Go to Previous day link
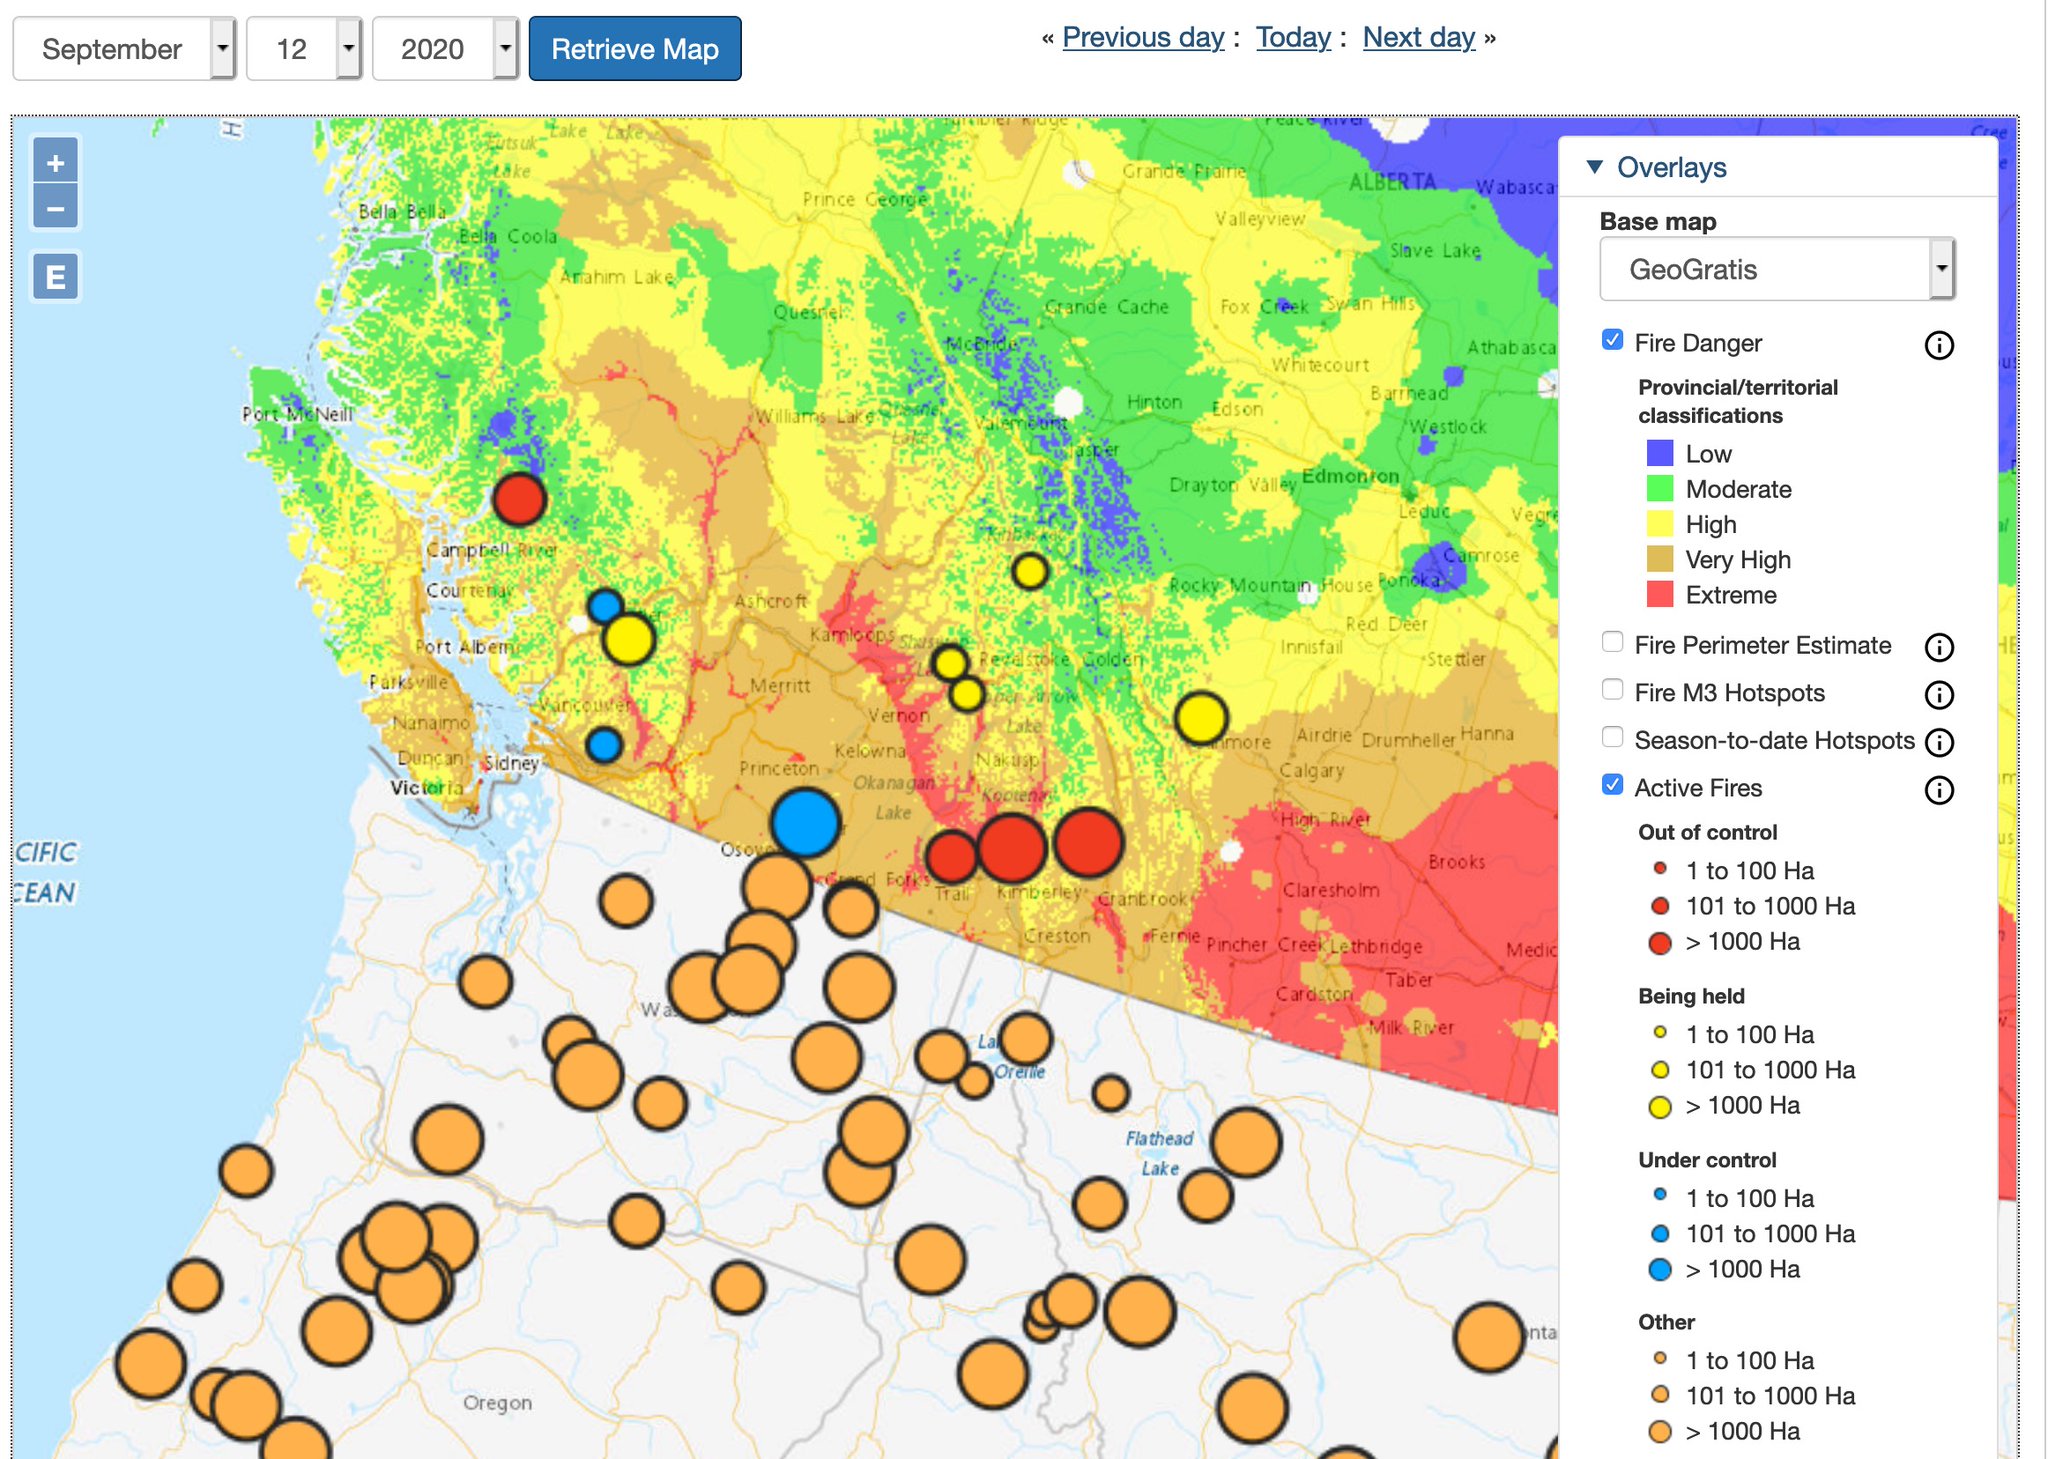 [1143, 38]
